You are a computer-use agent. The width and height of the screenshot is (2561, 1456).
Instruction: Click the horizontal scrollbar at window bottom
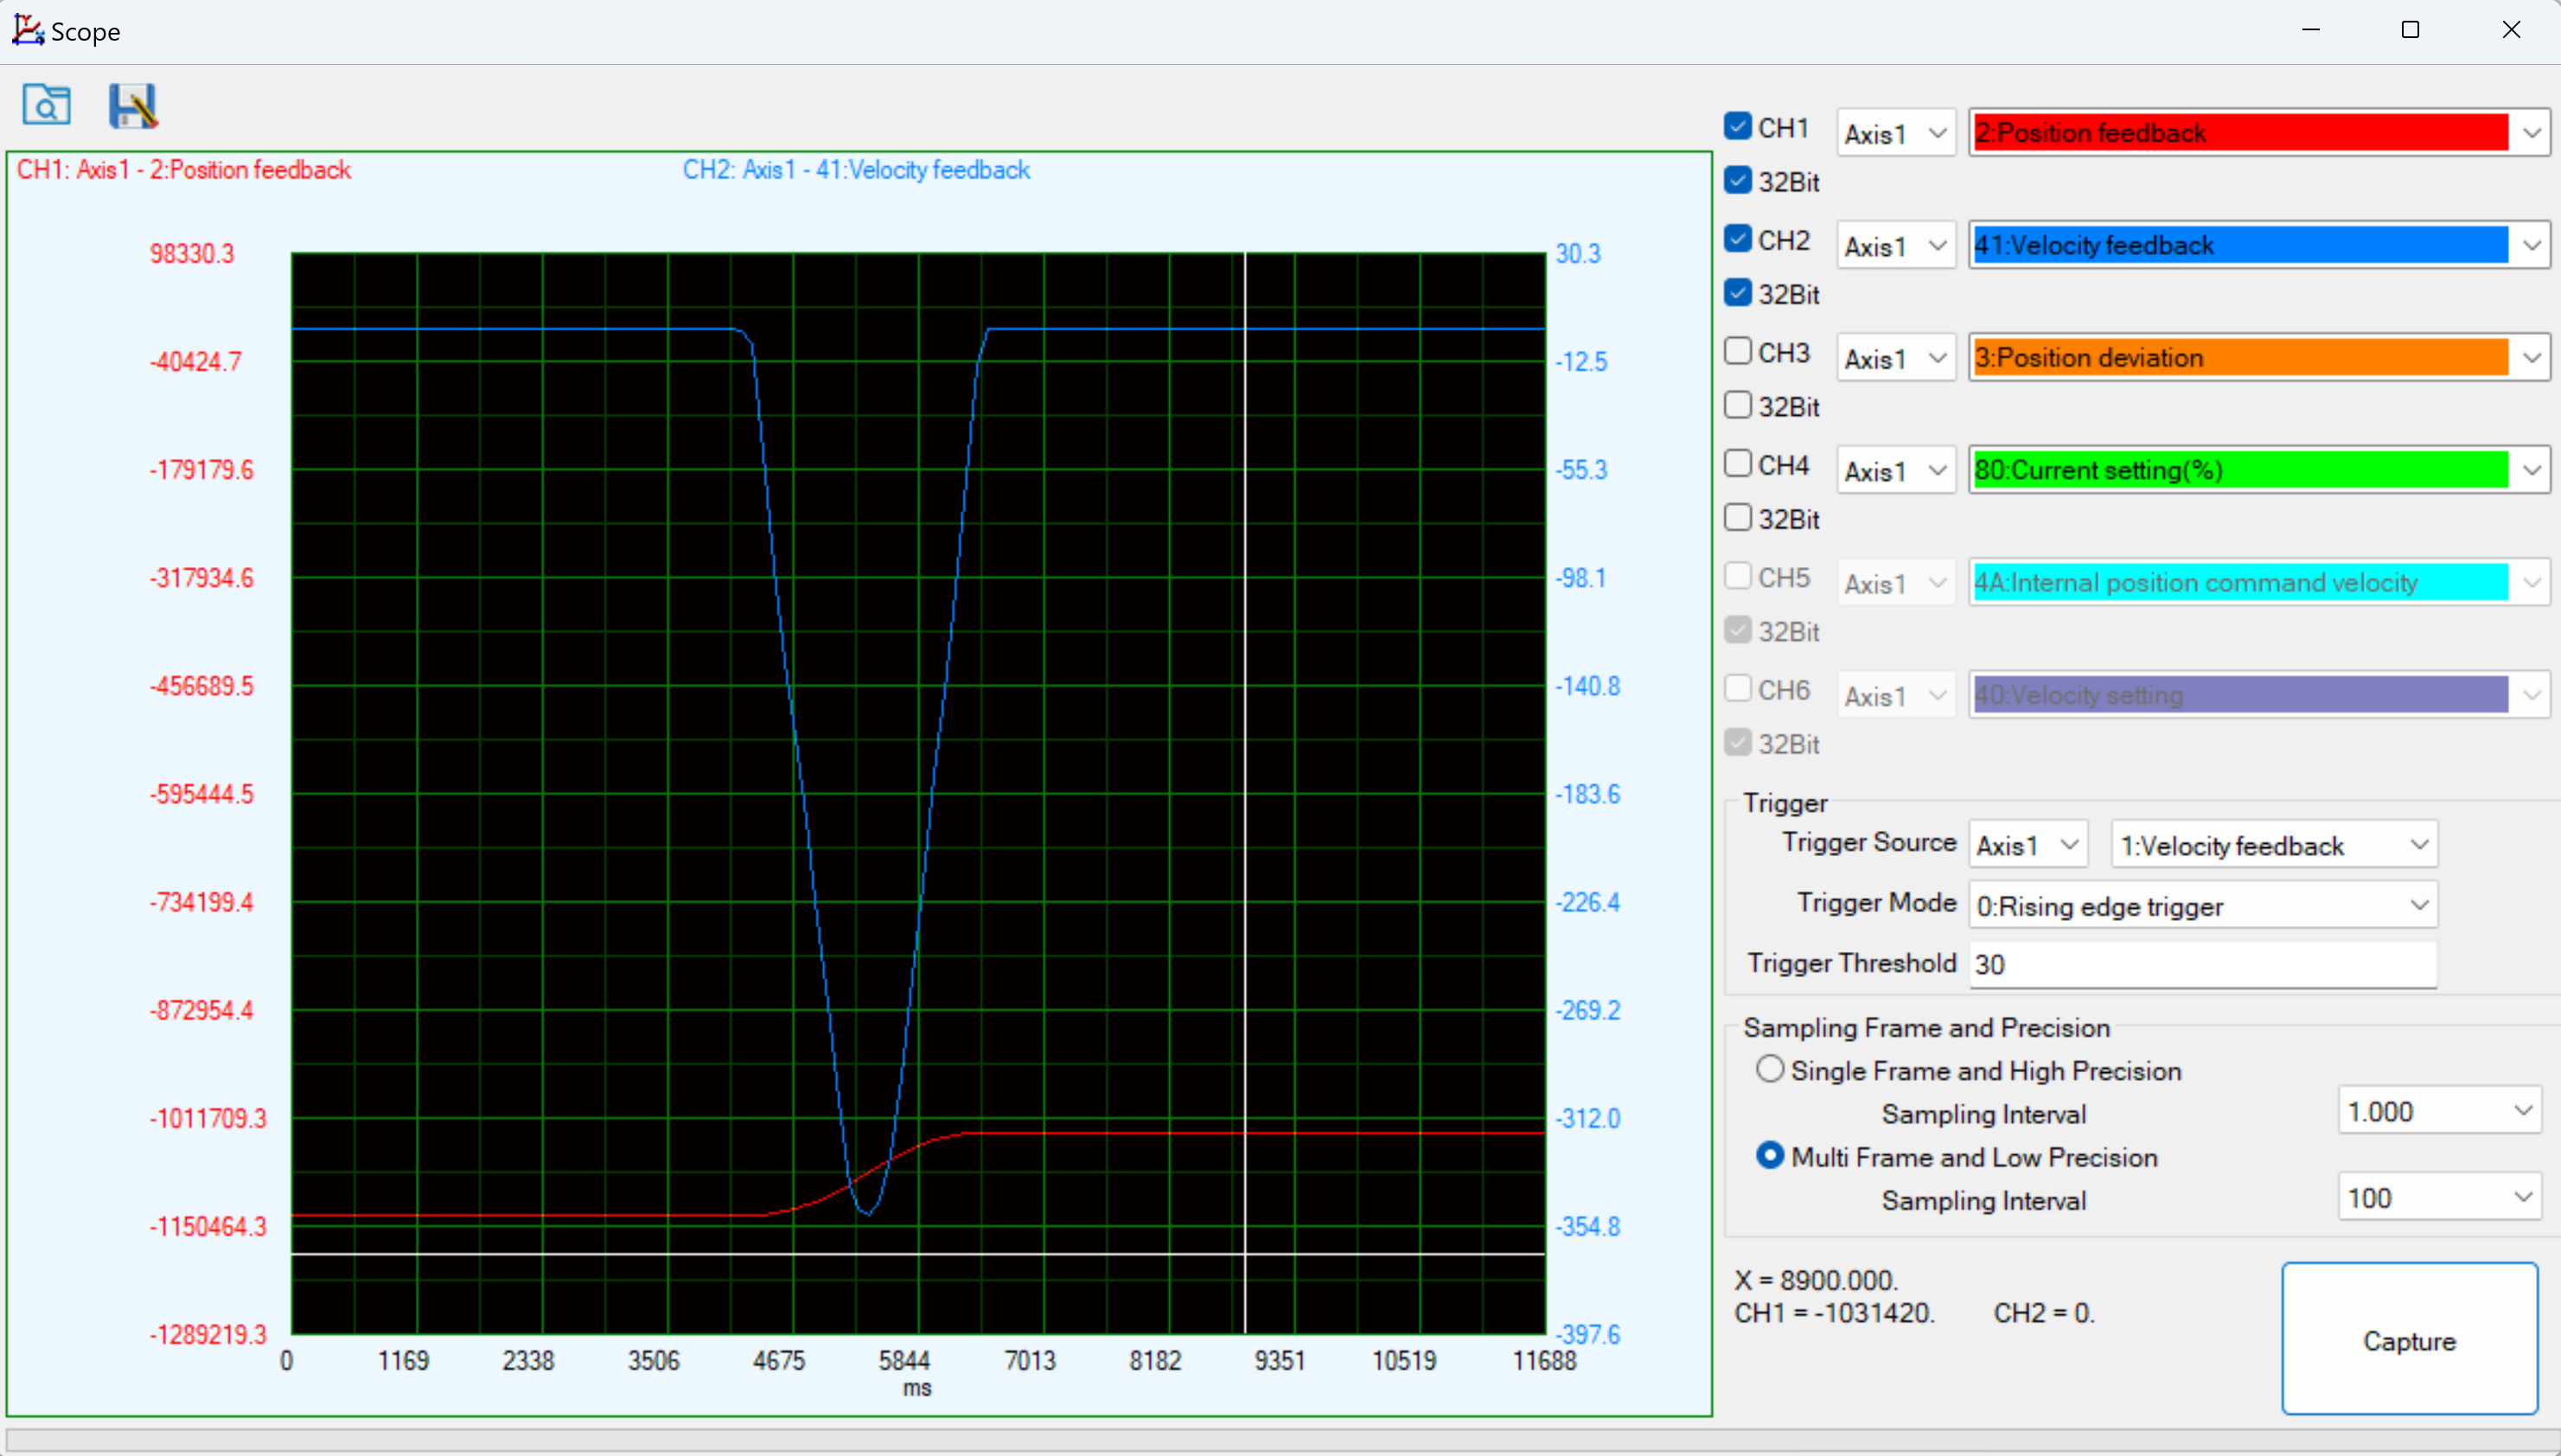pos(1280,1441)
